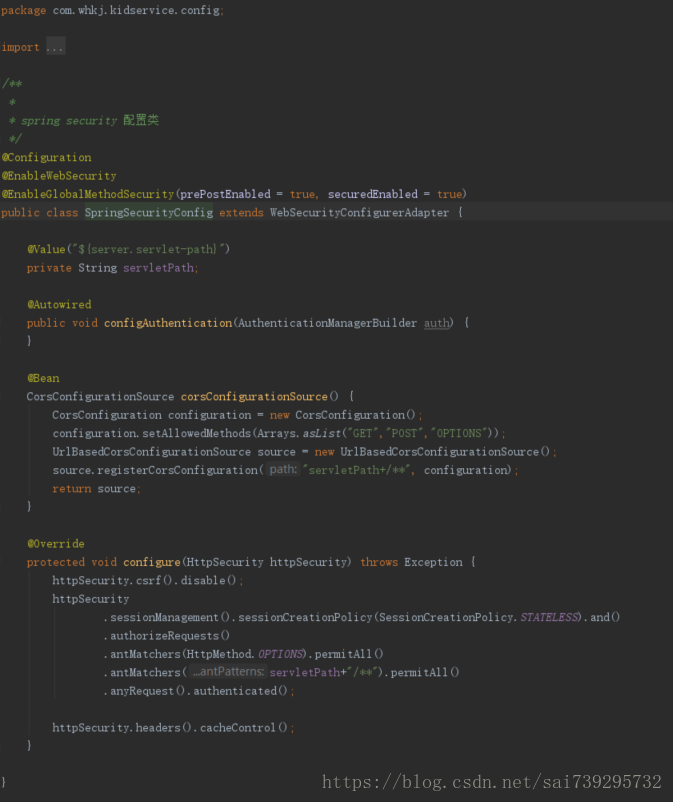673x802 pixels.
Task: Click the servletPath field declaration
Action: (160, 268)
